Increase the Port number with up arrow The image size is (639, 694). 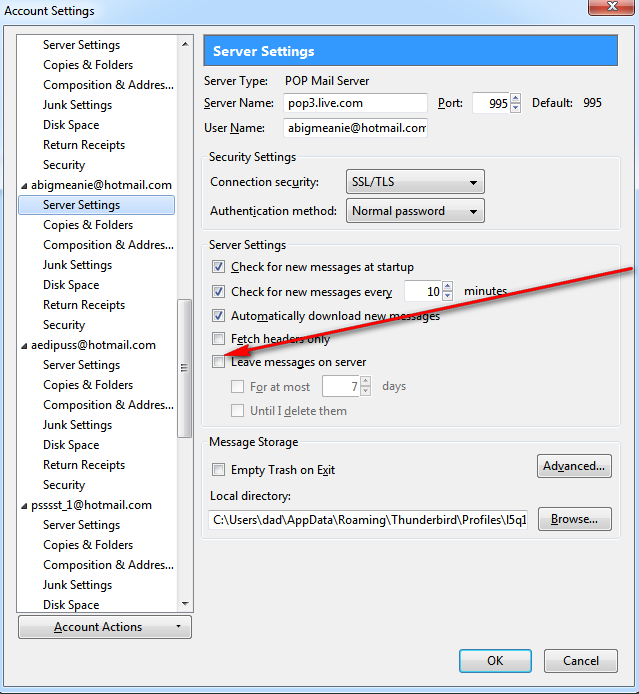(x=515, y=98)
